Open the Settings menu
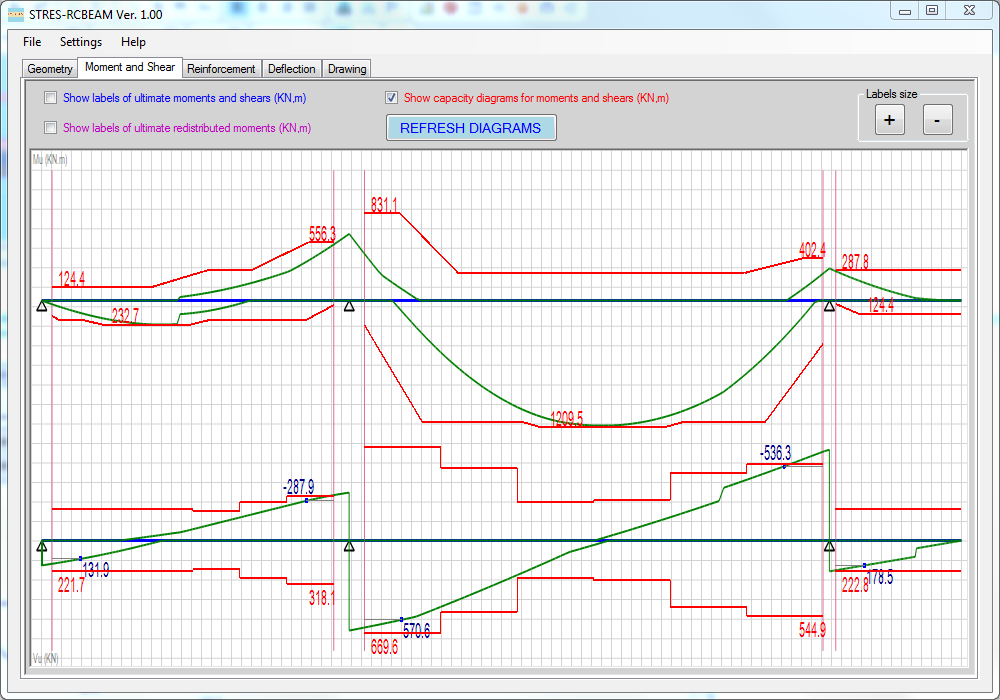1000x700 pixels. 81,42
